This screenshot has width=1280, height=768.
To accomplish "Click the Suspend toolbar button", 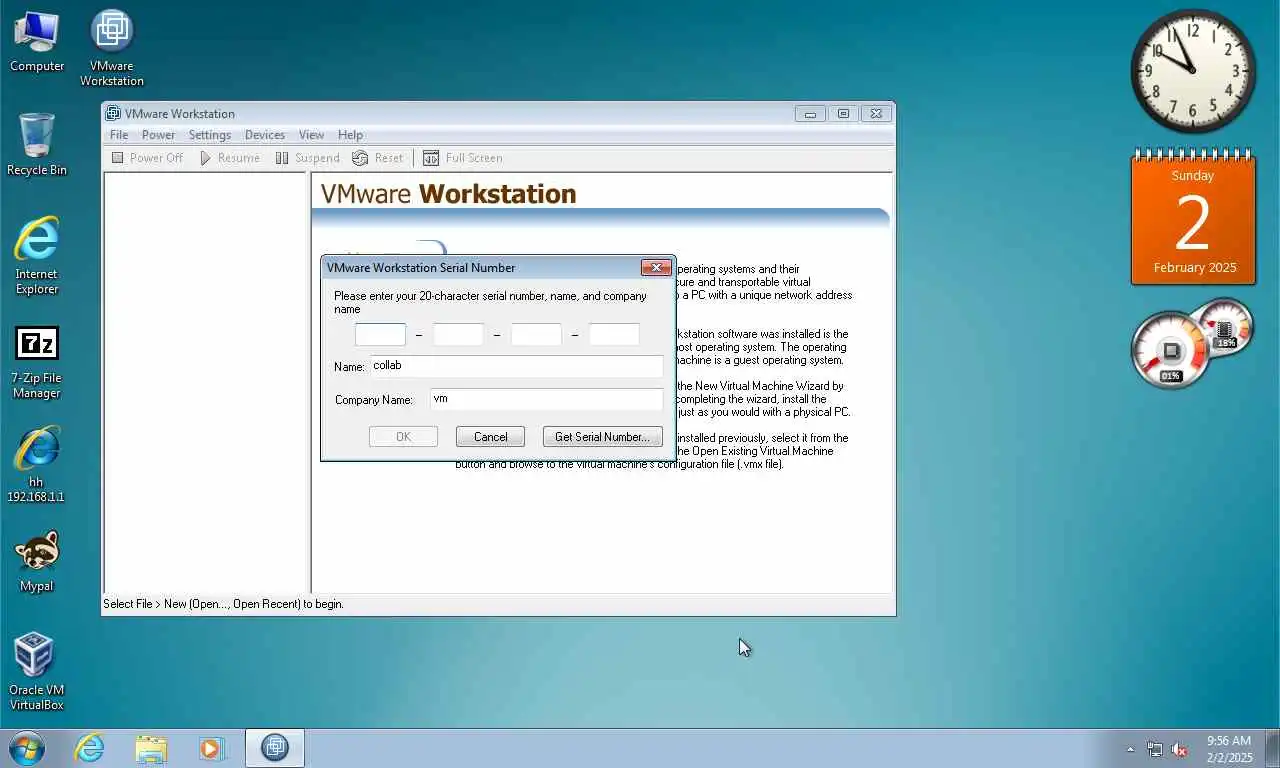I will click(x=308, y=158).
